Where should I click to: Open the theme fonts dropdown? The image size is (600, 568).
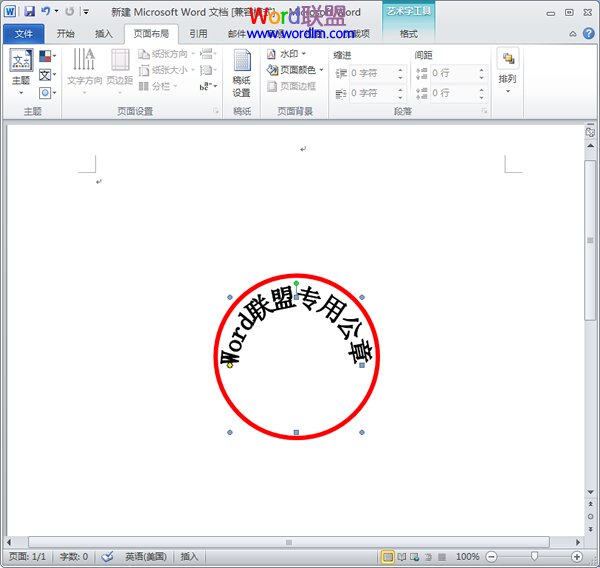coord(47,74)
